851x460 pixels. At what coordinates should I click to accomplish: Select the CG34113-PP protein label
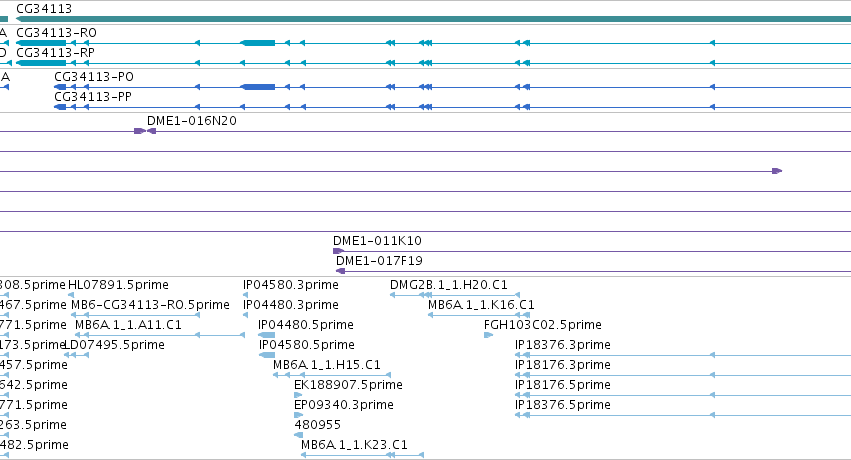pyautogui.click(x=93, y=97)
